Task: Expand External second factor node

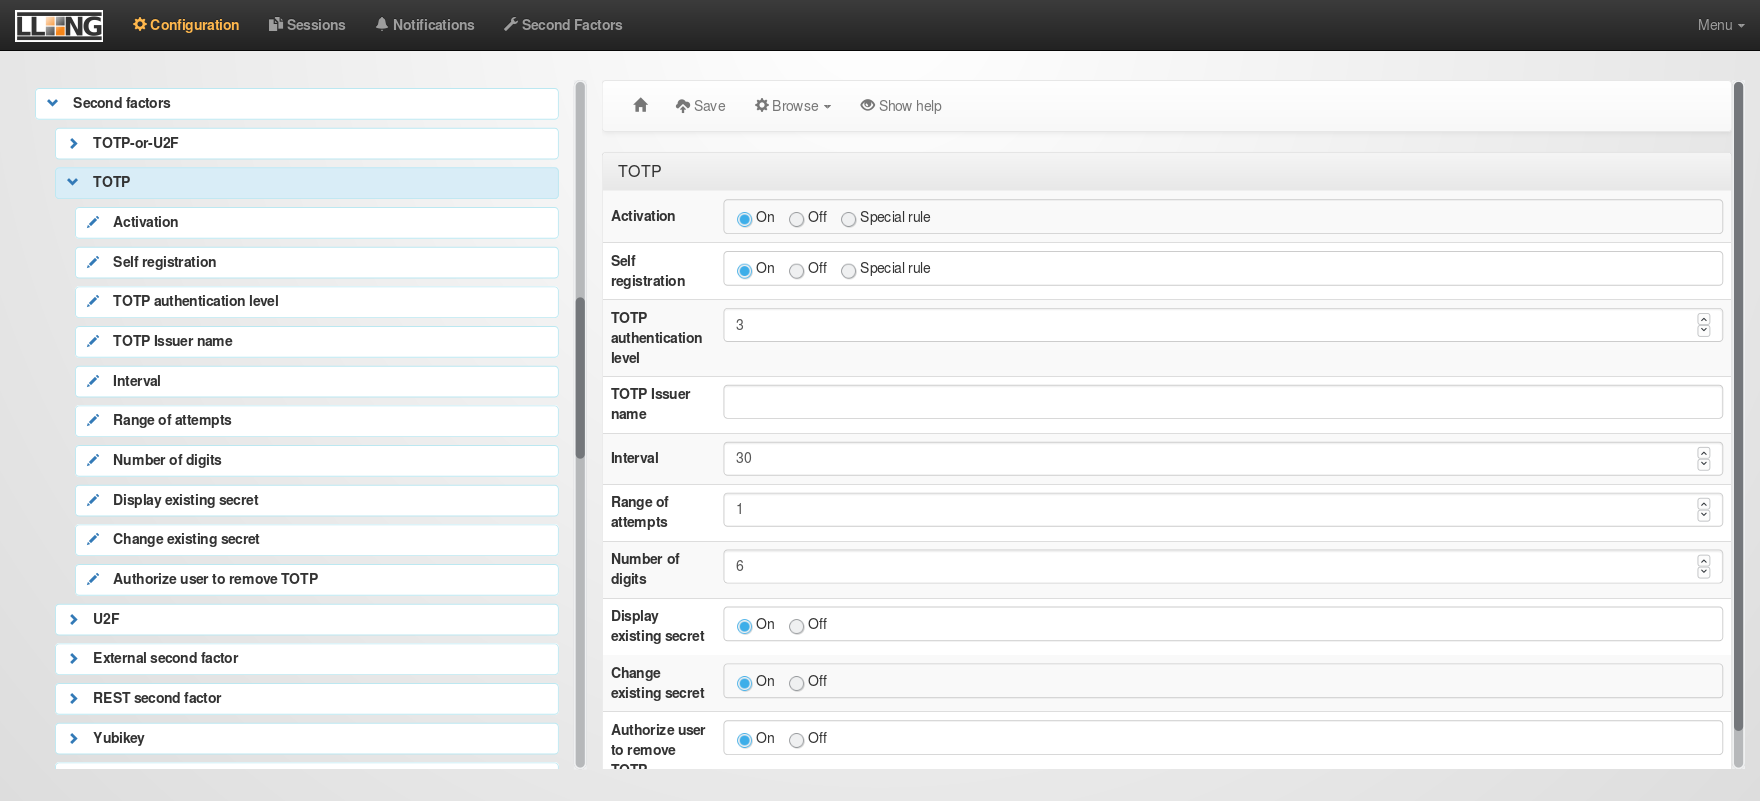Action: click(73, 658)
